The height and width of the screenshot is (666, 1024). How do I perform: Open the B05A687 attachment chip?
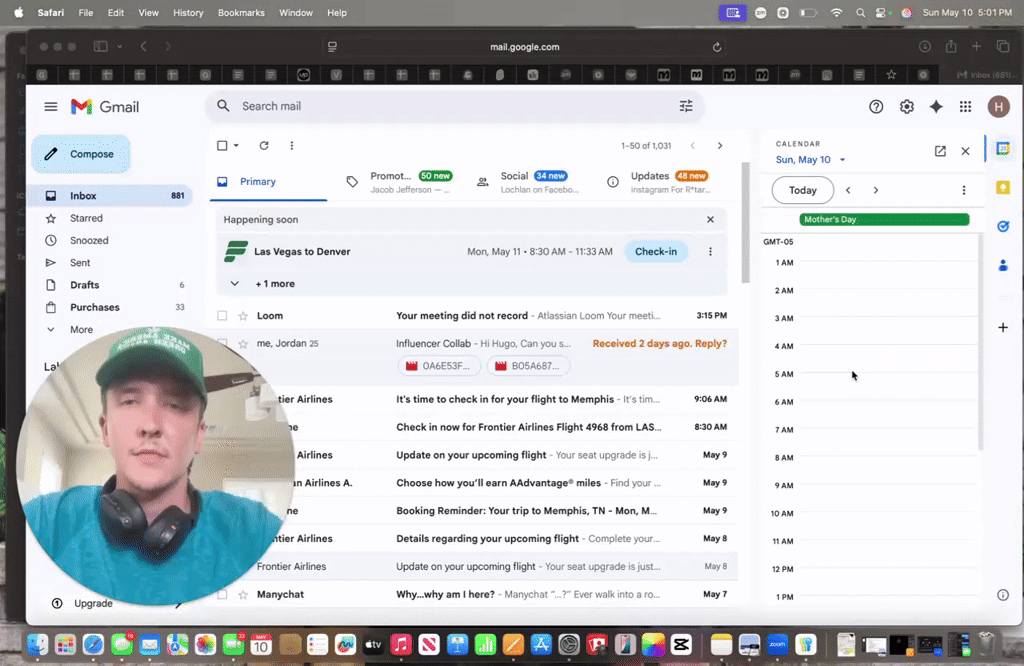click(x=528, y=366)
